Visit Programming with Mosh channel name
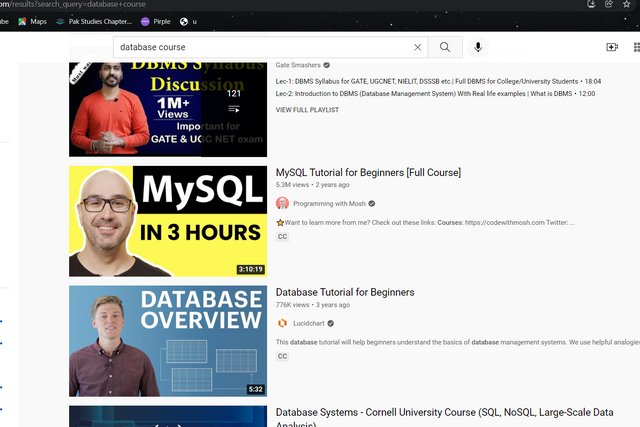The height and width of the screenshot is (427, 640). [x=329, y=203]
